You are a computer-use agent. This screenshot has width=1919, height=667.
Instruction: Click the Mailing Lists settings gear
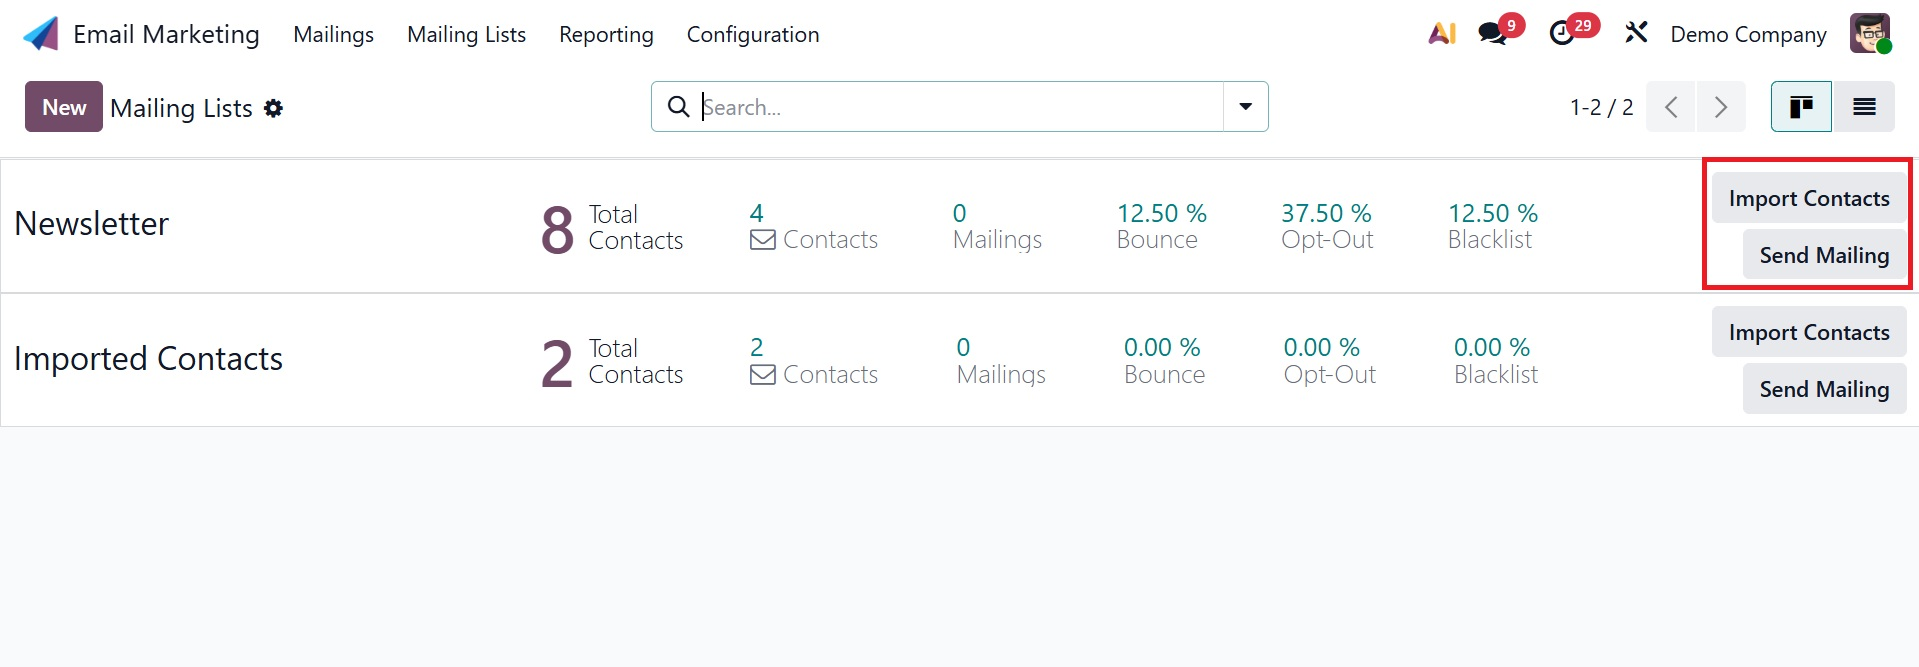274,108
